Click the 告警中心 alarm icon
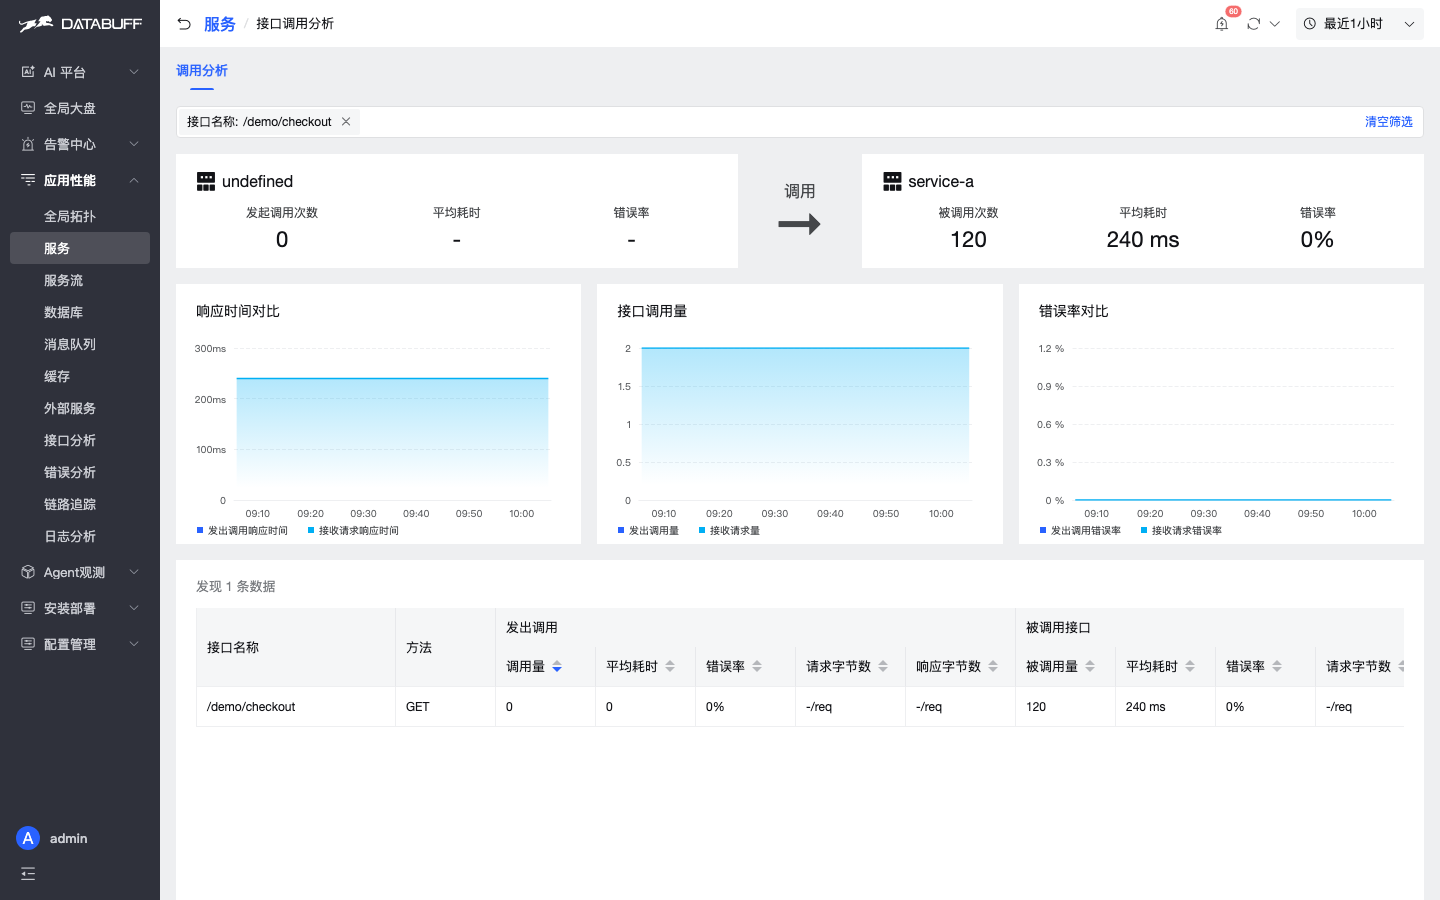The image size is (1440, 900). 28,144
